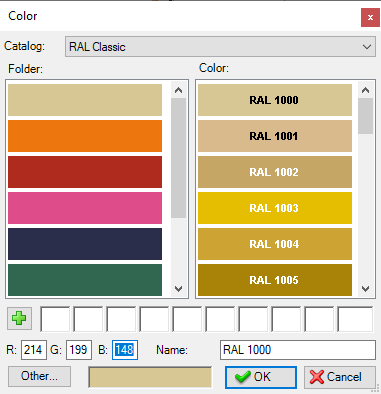Select the orange folder swatch
Viewport: 381px width, 394px height.
tap(85, 136)
